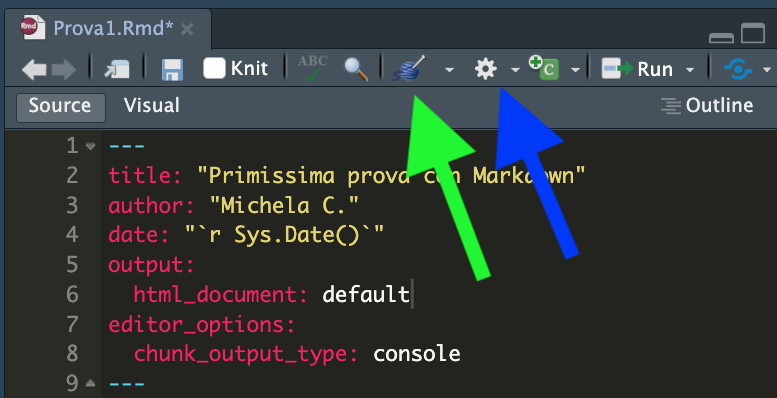Place cursor on "html_document:" key
The image size is (777, 398).
(222, 295)
